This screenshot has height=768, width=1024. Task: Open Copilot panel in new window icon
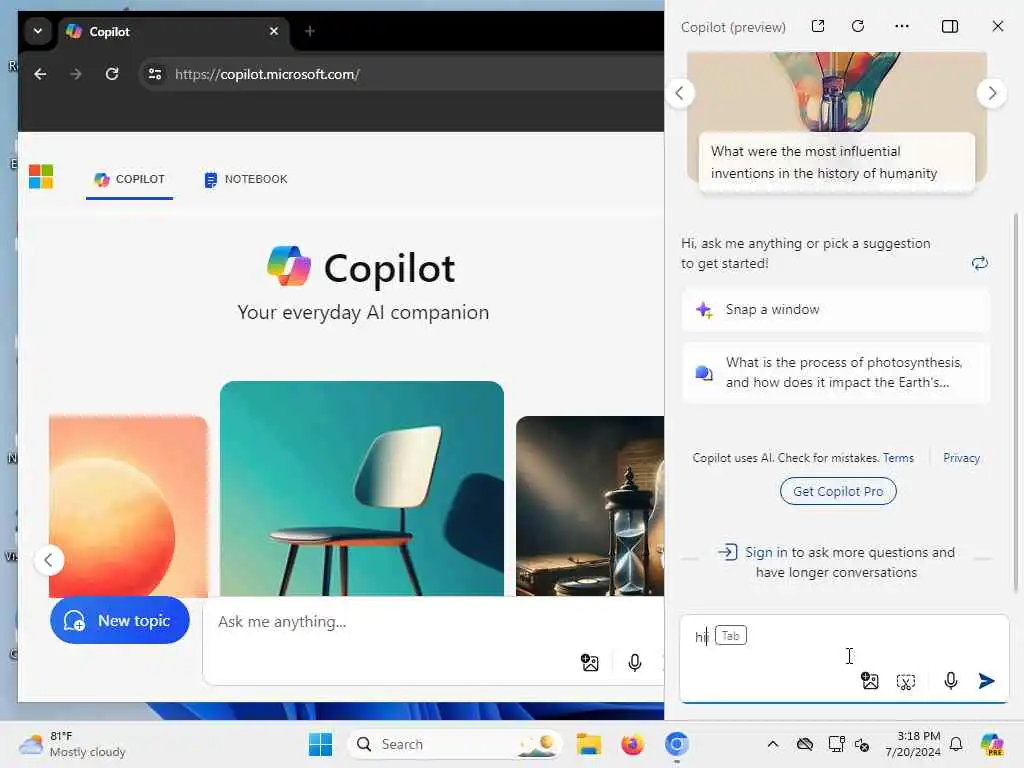pos(818,26)
